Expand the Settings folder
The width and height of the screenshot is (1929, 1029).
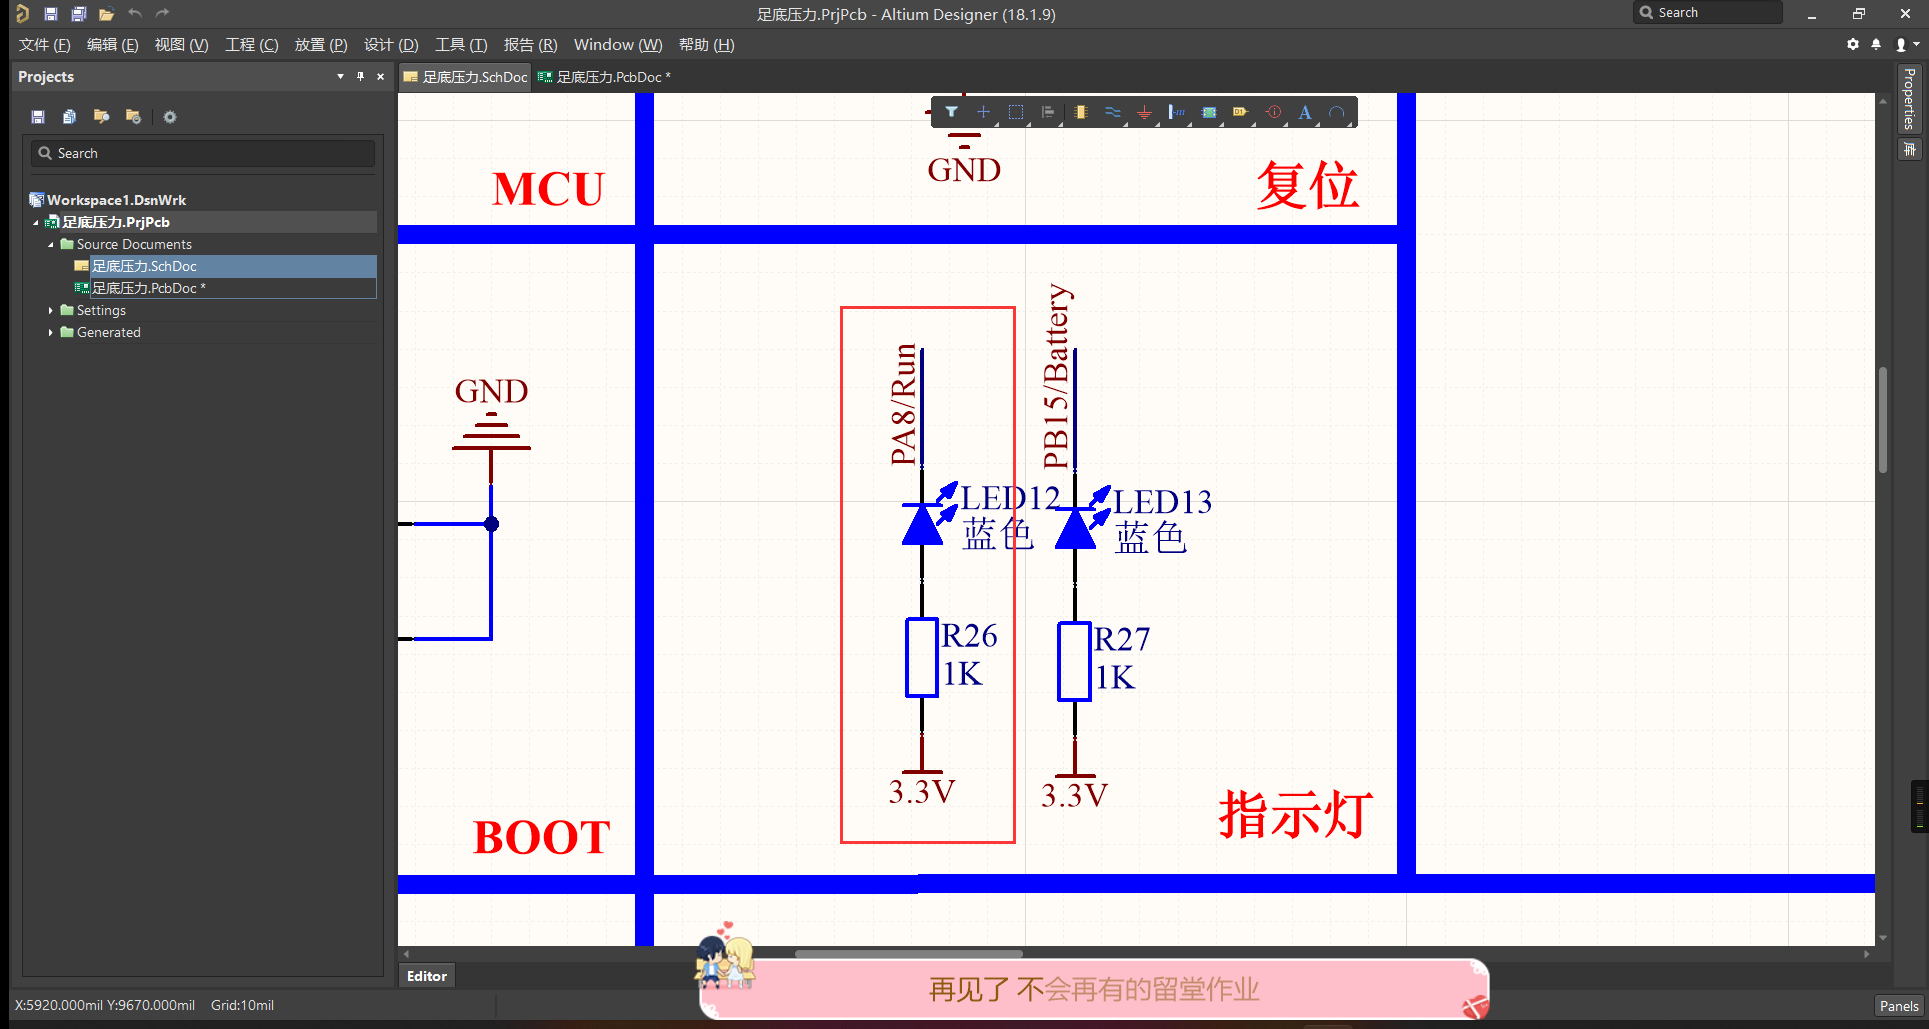pyautogui.click(x=51, y=310)
